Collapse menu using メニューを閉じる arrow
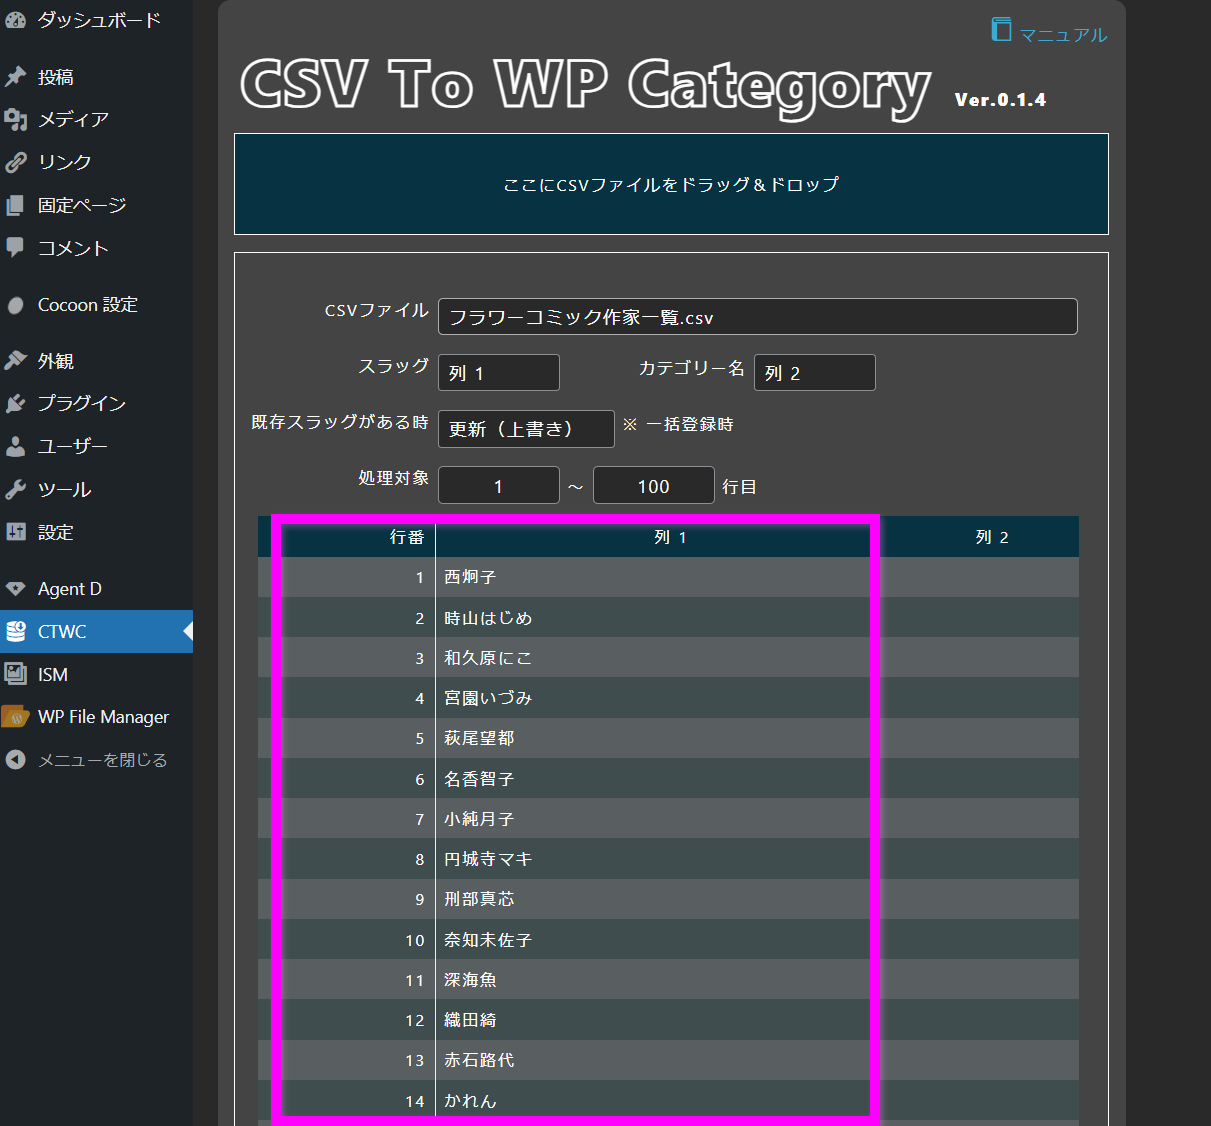 (15, 760)
